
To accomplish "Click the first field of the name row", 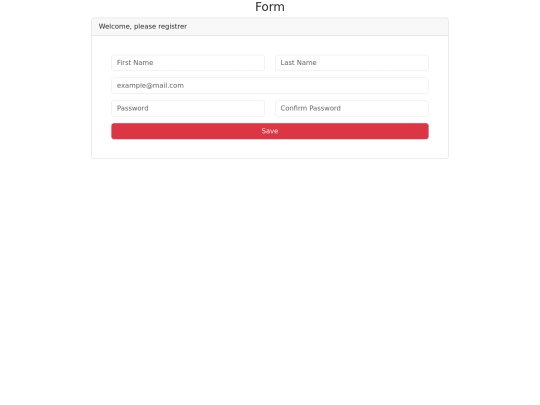I will [x=188, y=63].
